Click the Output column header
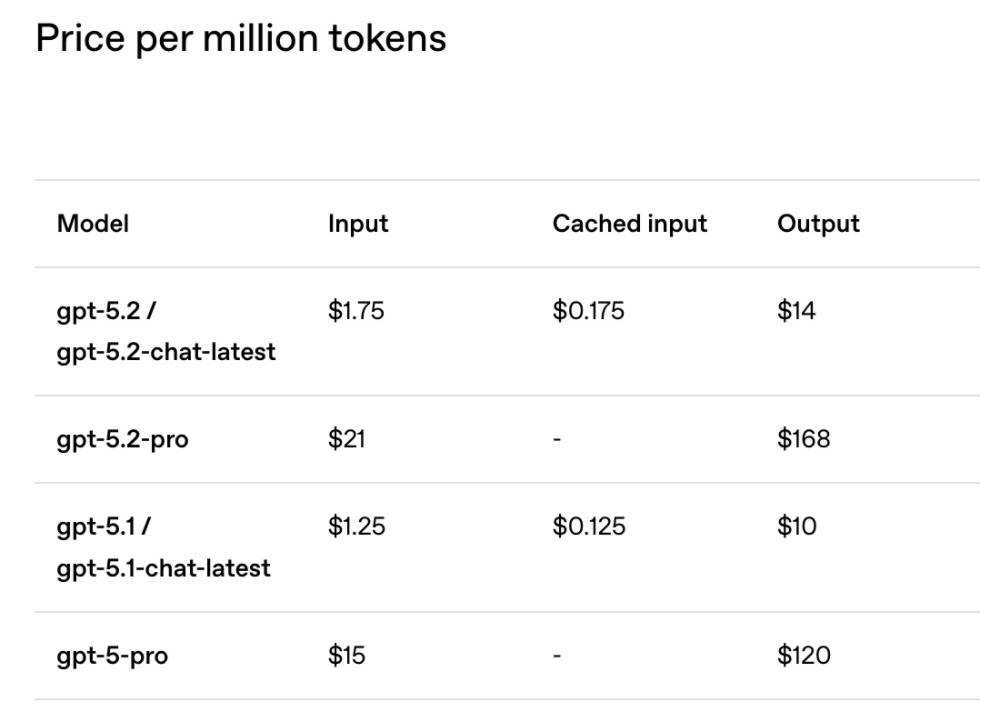1000x722 pixels. (x=818, y=223)
